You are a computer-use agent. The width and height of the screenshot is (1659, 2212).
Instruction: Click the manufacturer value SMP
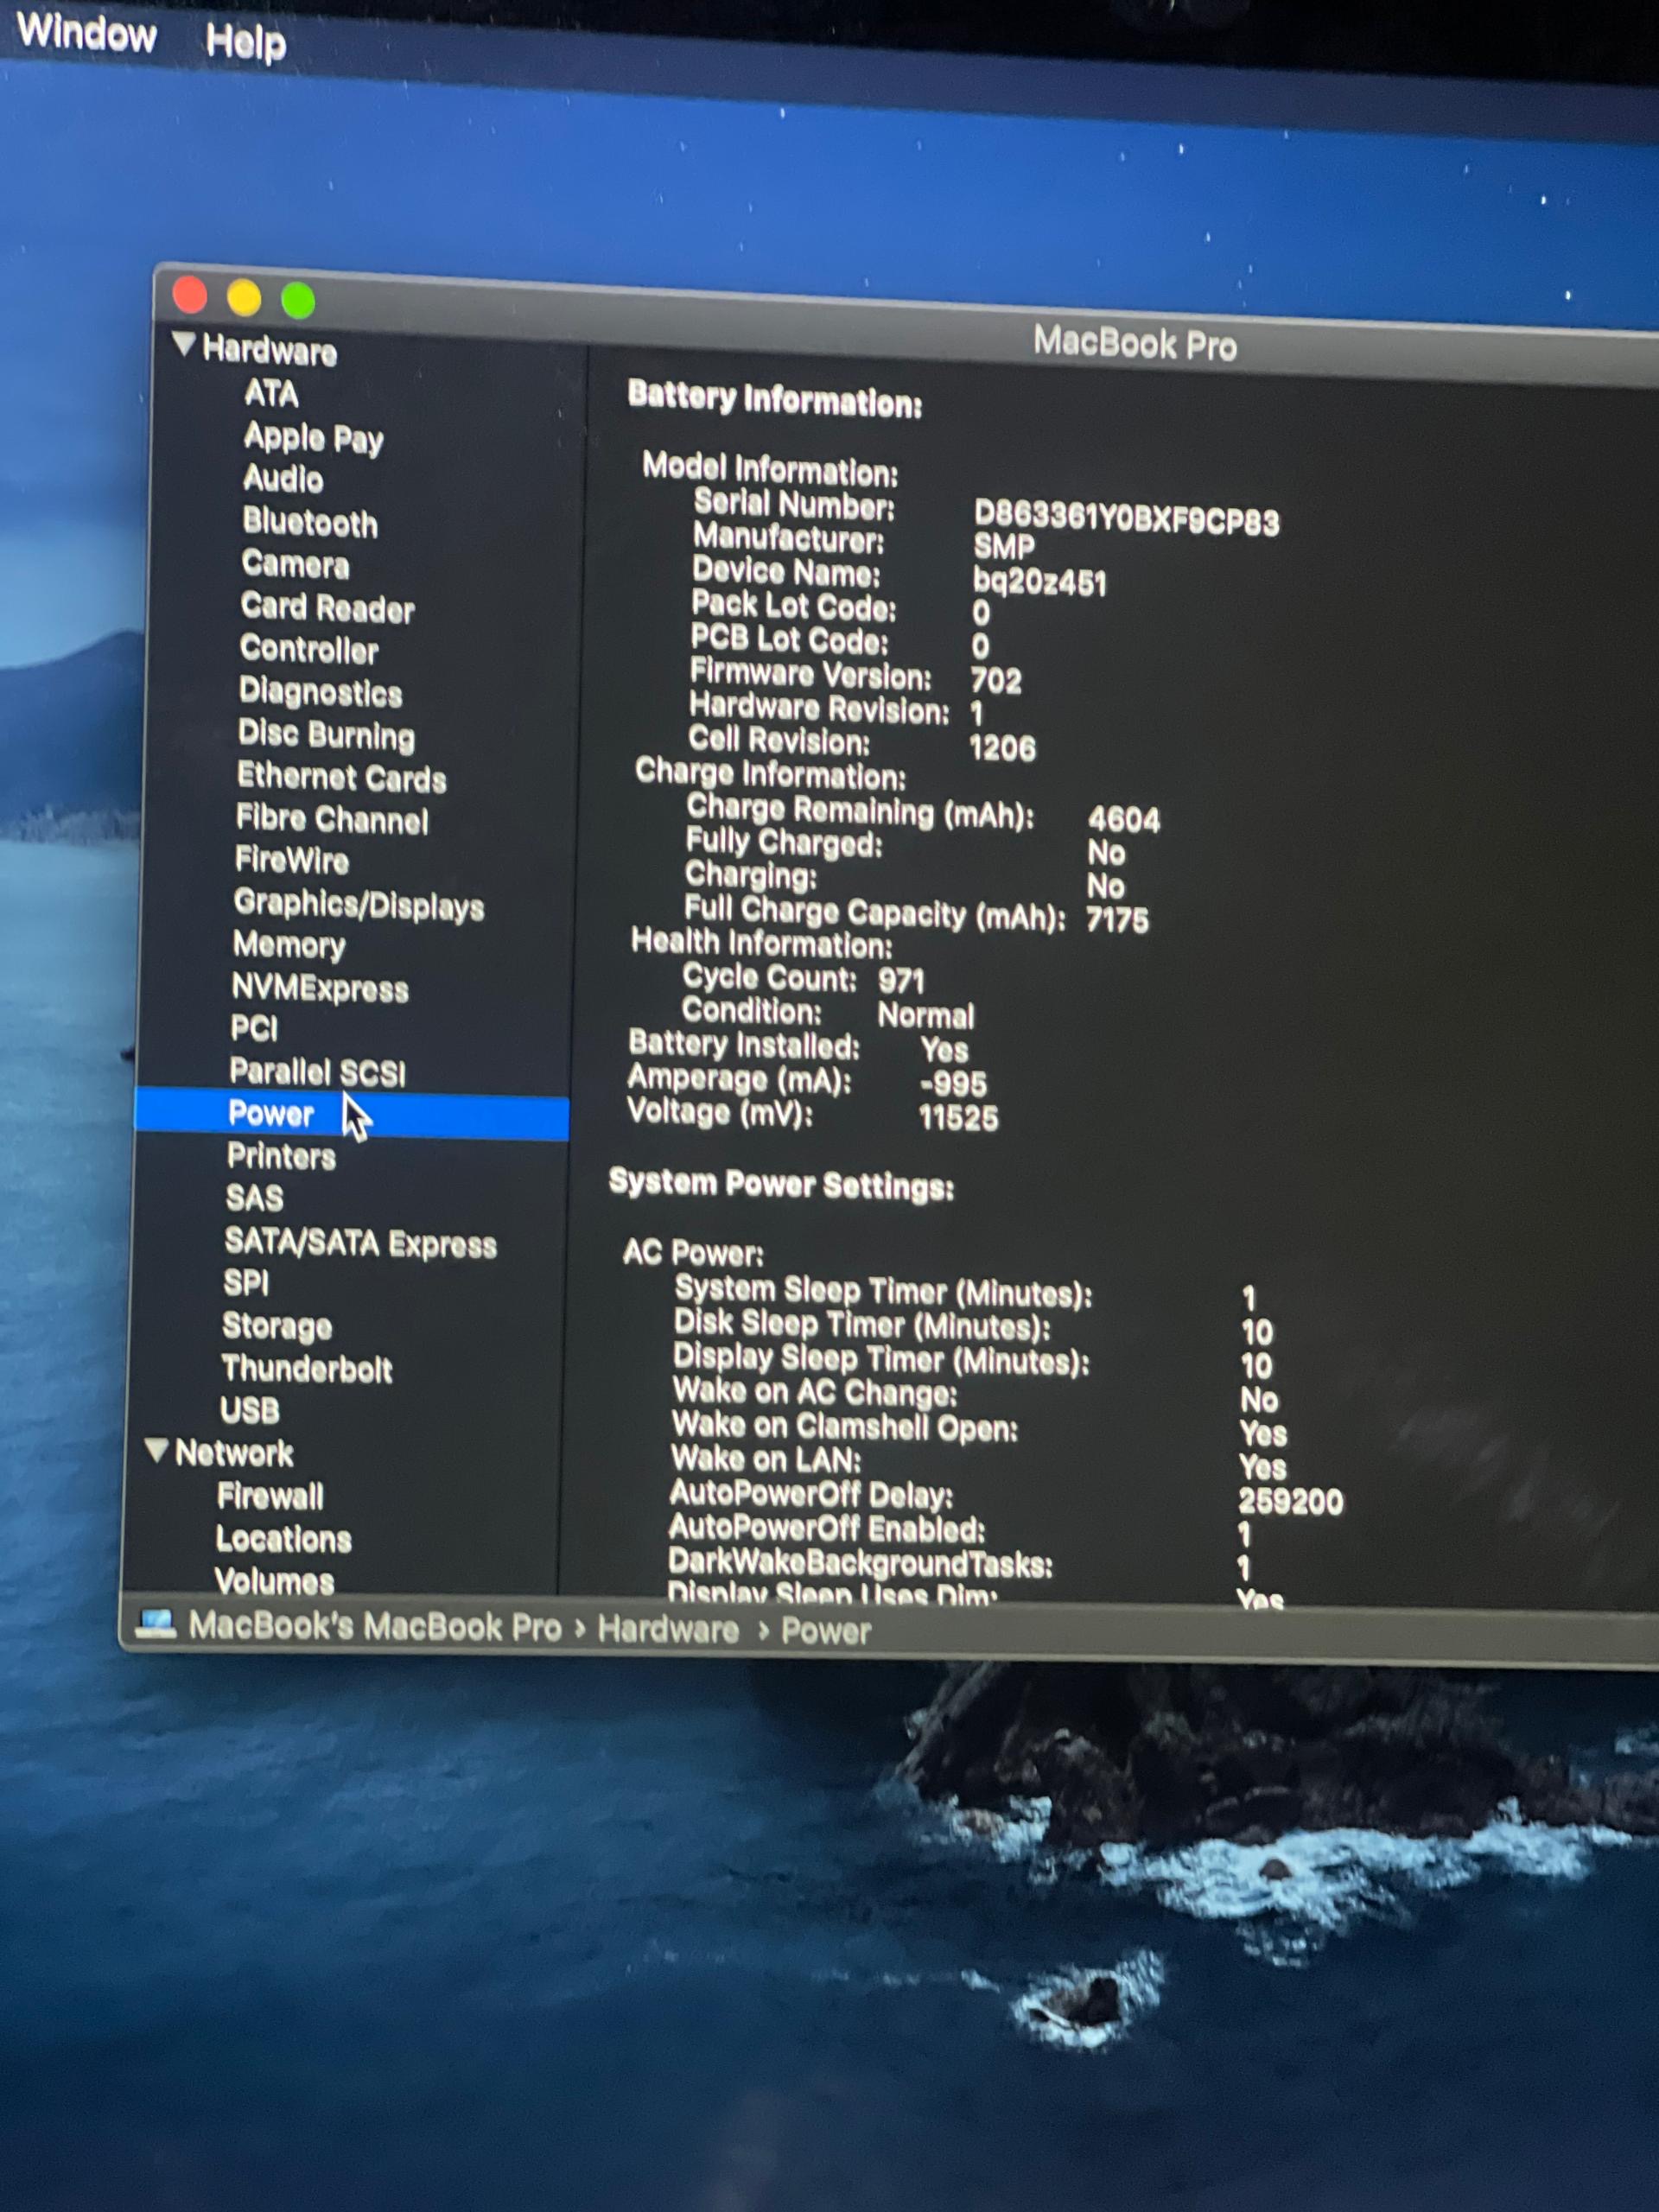(x=1003, y=546)
